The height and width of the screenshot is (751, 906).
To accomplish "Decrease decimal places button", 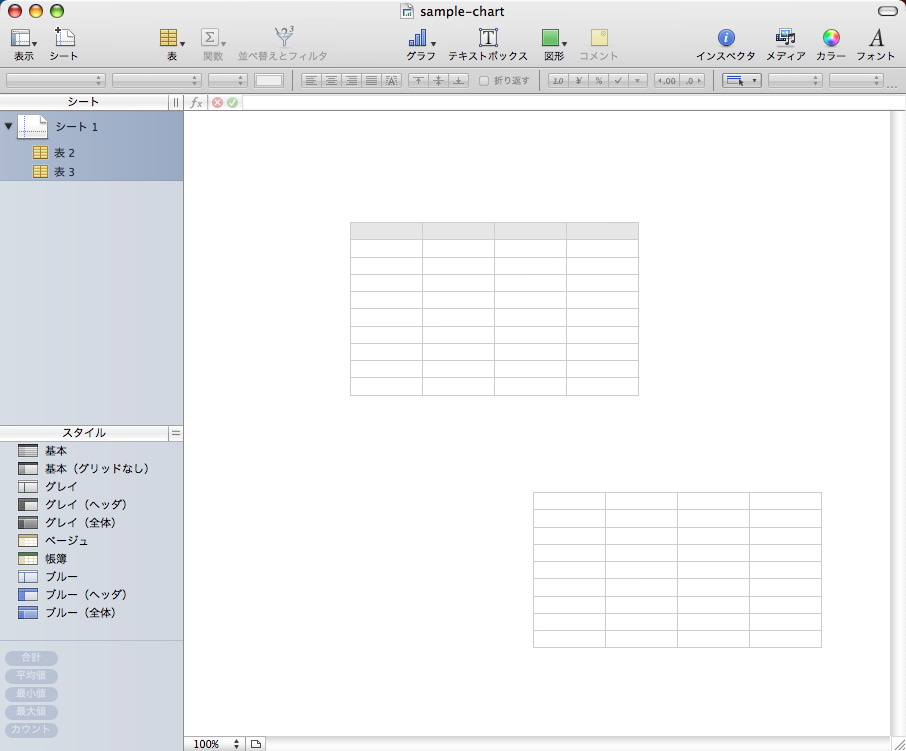I will tap(667, 81).
